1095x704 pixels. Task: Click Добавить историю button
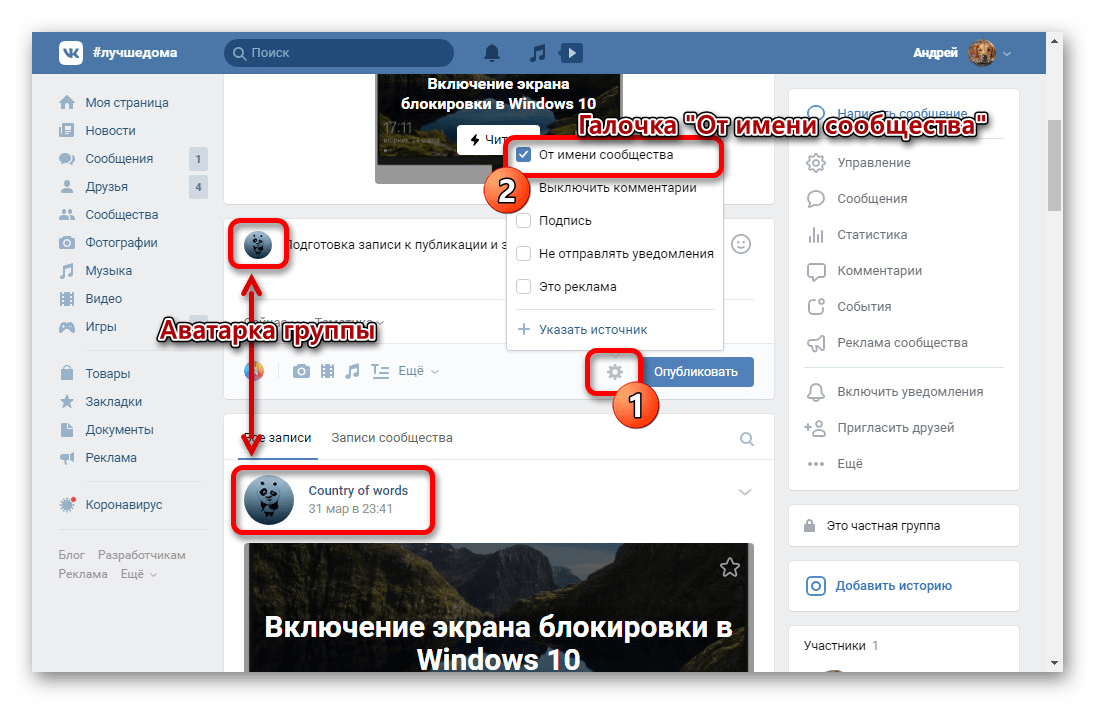[904, 586]
